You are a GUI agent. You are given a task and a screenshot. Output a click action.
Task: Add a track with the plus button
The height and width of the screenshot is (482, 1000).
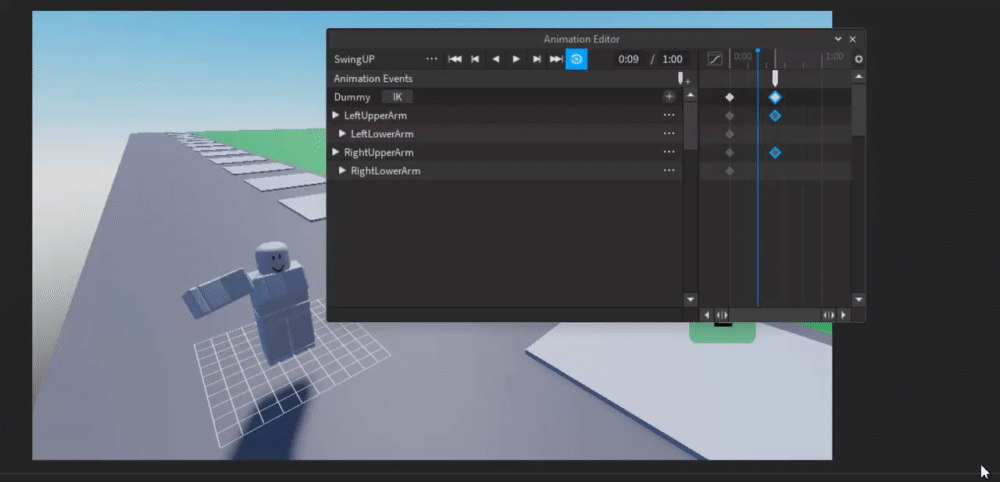tap(669, 97)
